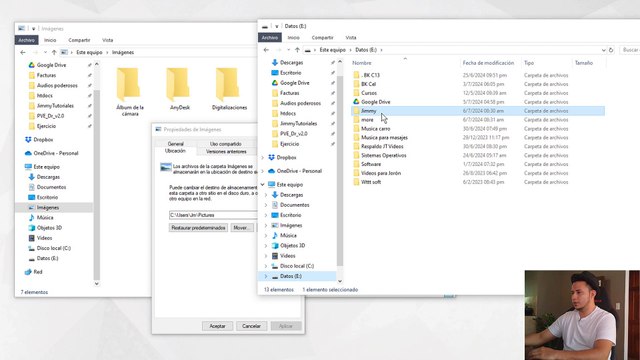This screenshot has height=360, width=640.
Task: Open the Álbum de la cámara folder icon
Action: [x=129, y=84]
